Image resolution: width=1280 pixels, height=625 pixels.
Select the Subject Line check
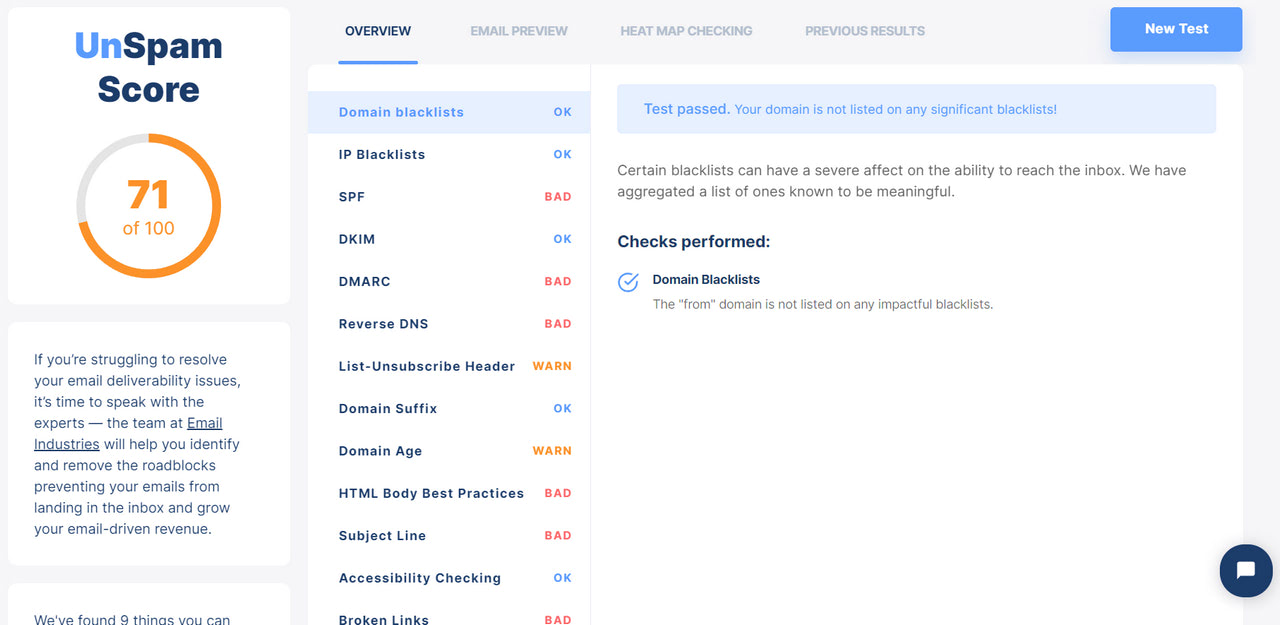coord(449,536)
